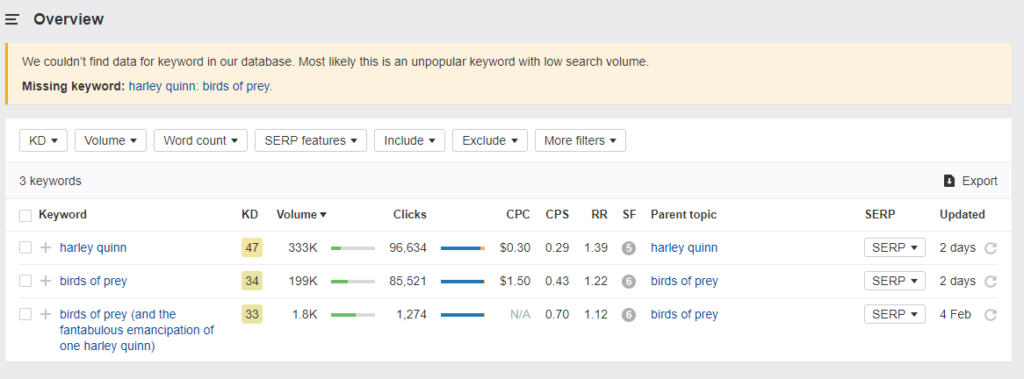Click the KD score 33 badge

[251, 314]
